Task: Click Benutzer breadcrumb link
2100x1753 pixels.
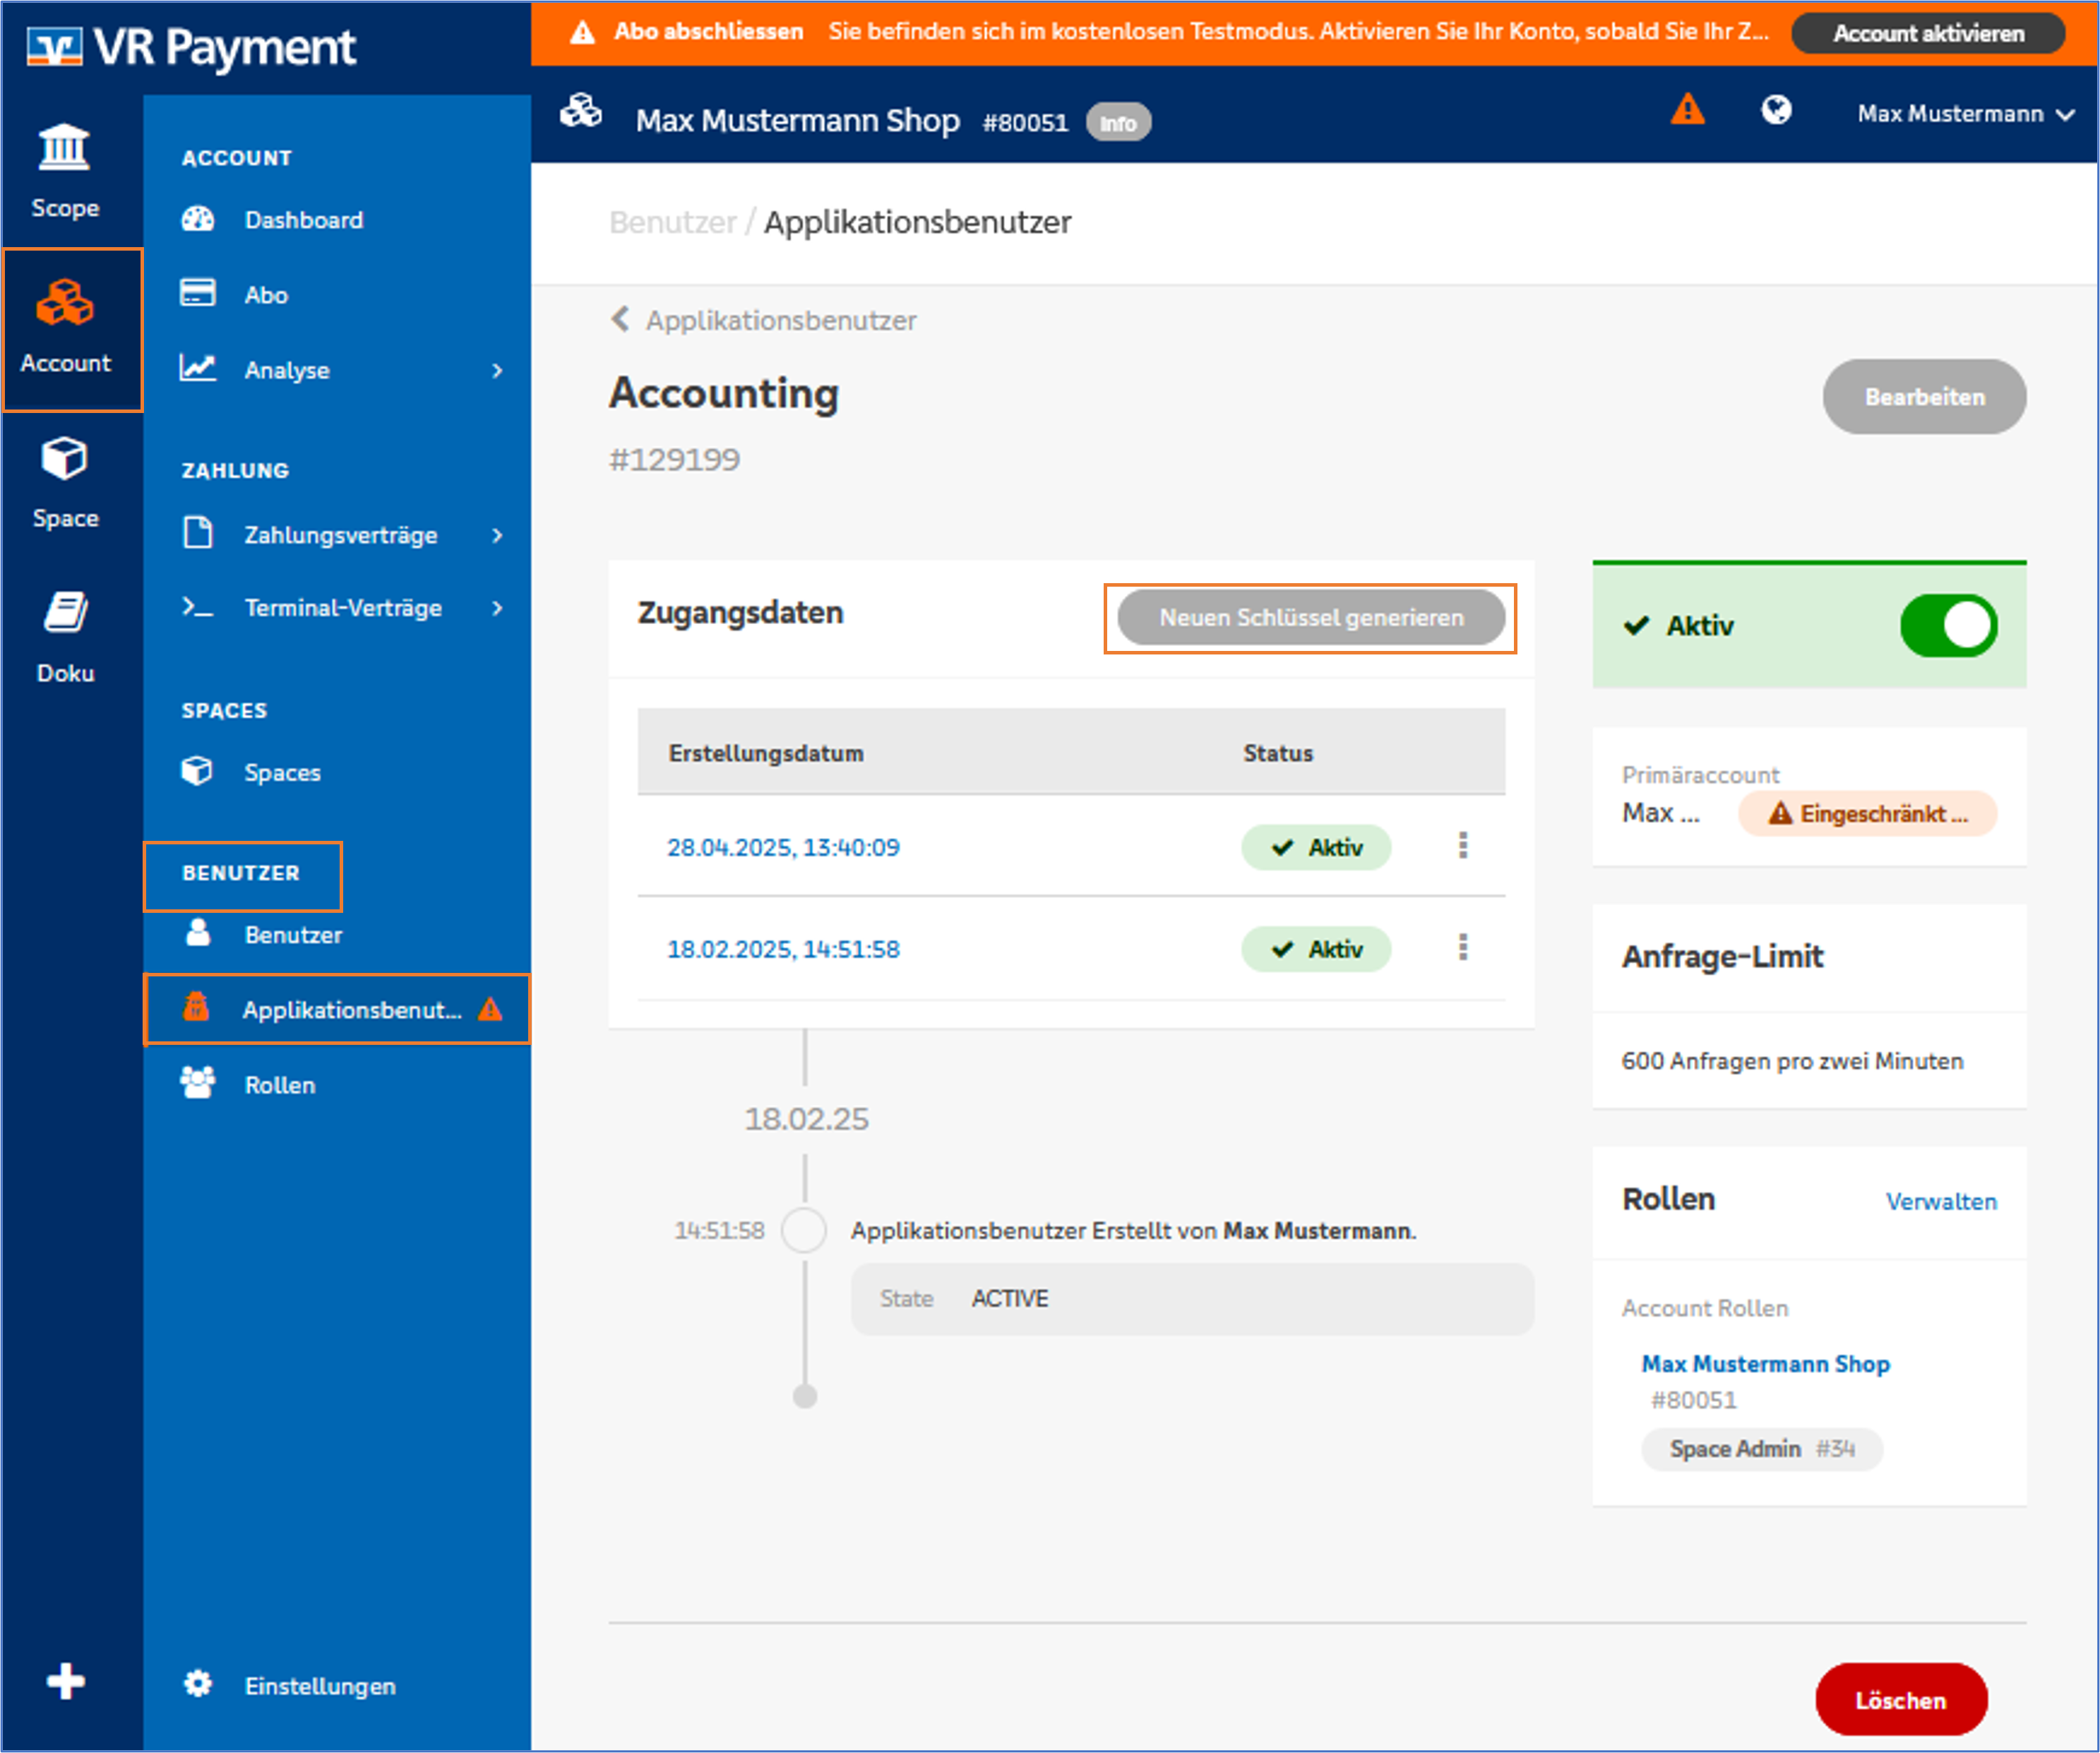Action: click(x=673, y=222)
